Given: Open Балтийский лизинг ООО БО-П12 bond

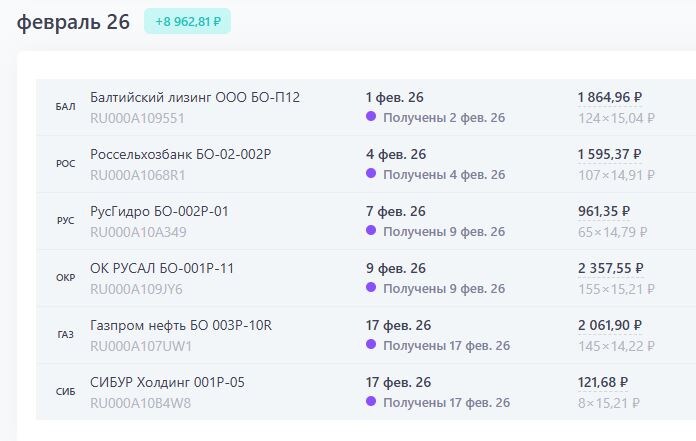Looking at the screenshot, I should click(x=195, y=97).
